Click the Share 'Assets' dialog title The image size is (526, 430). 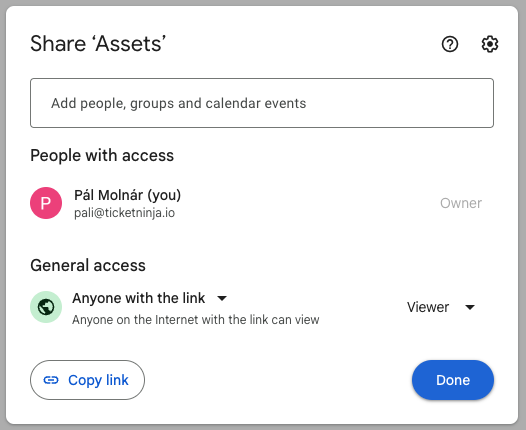pyautogui.click(x=98, y=44)
